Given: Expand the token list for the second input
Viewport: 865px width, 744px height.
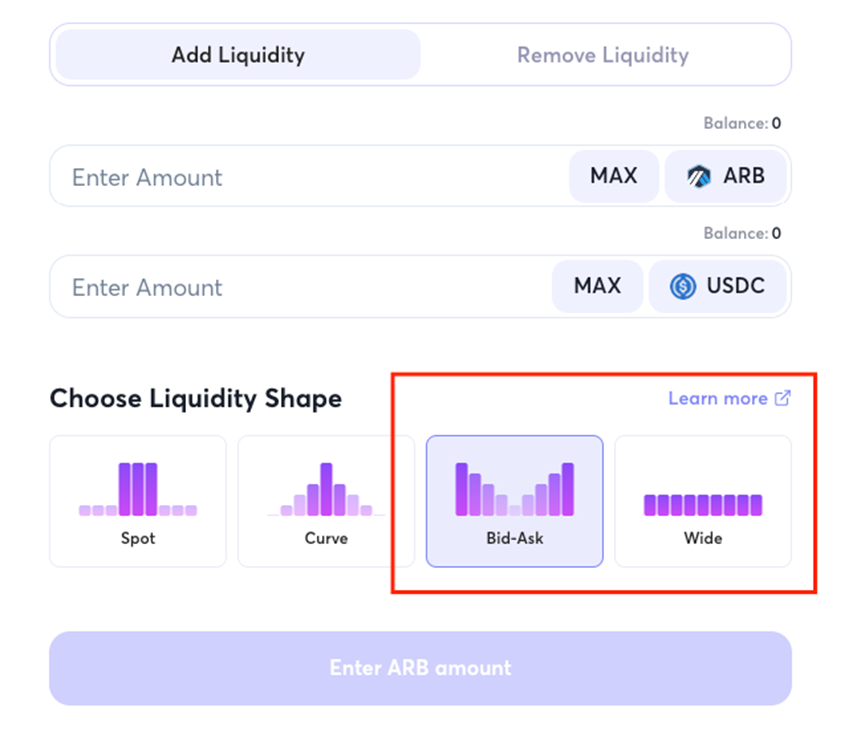Looking at the screenshot, I should [x=718, y=287].
